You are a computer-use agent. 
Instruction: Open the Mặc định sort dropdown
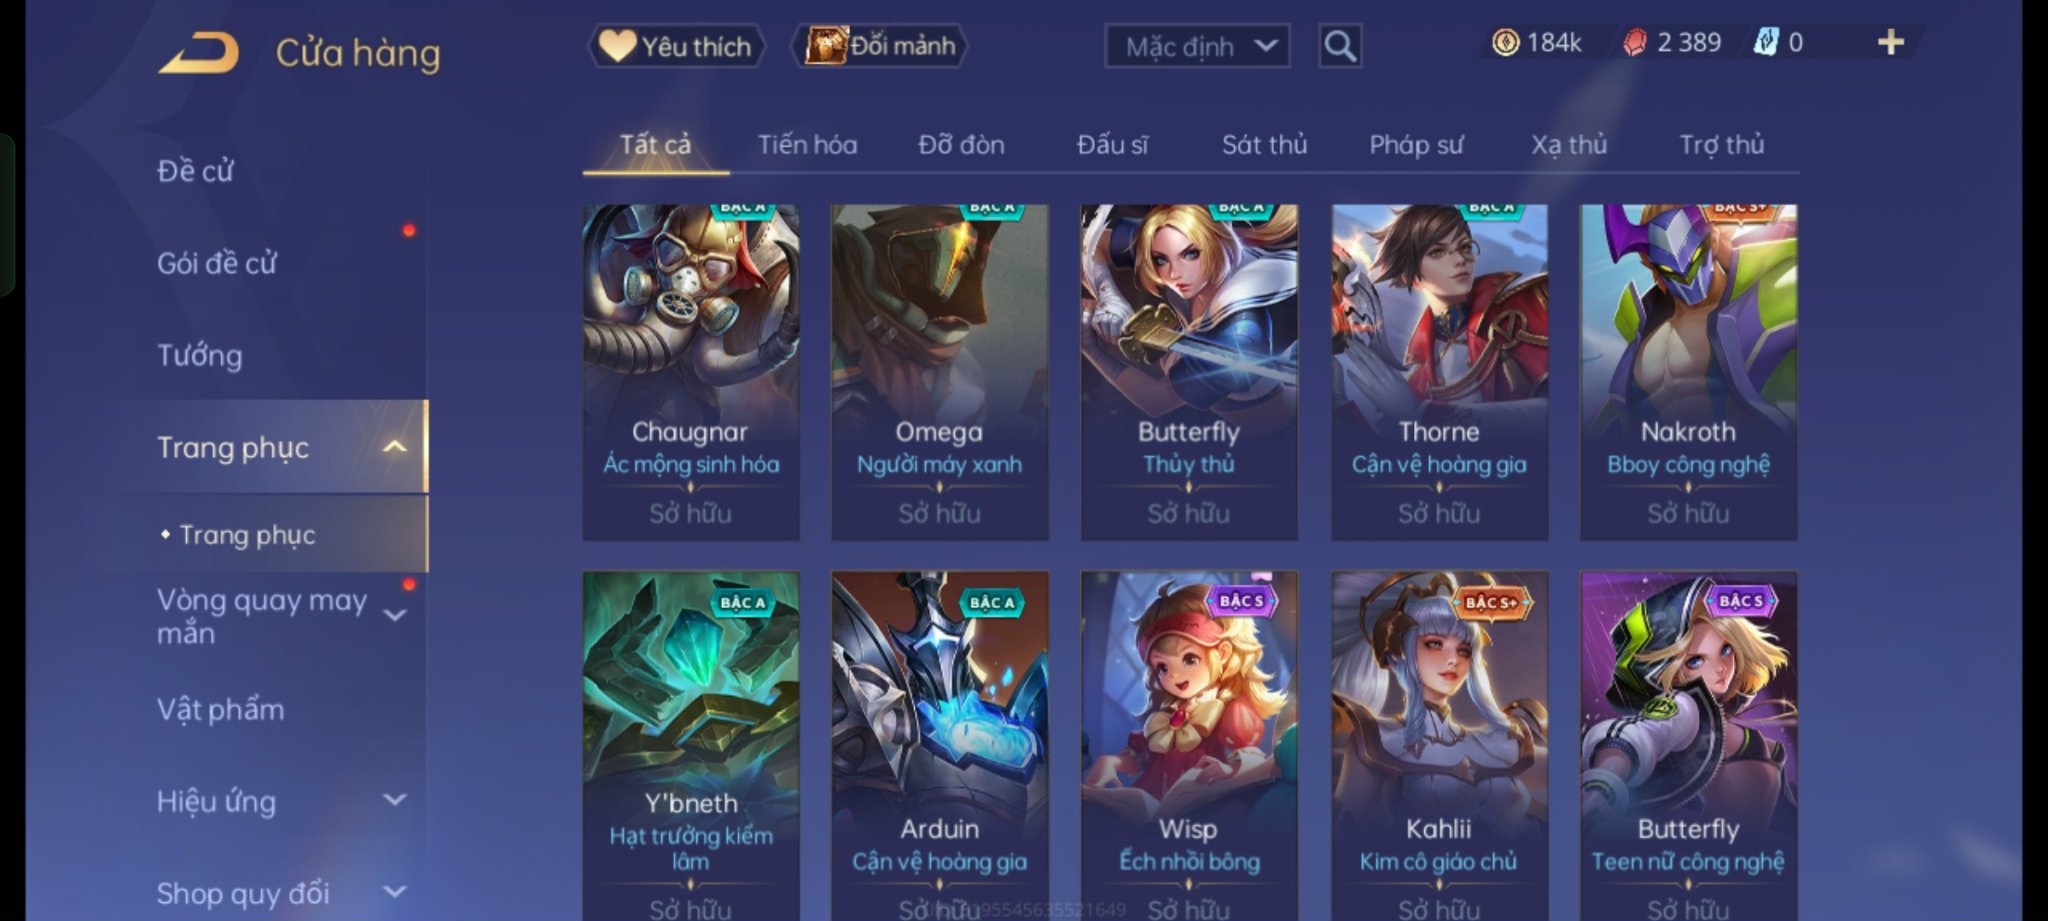[1197, 46]
